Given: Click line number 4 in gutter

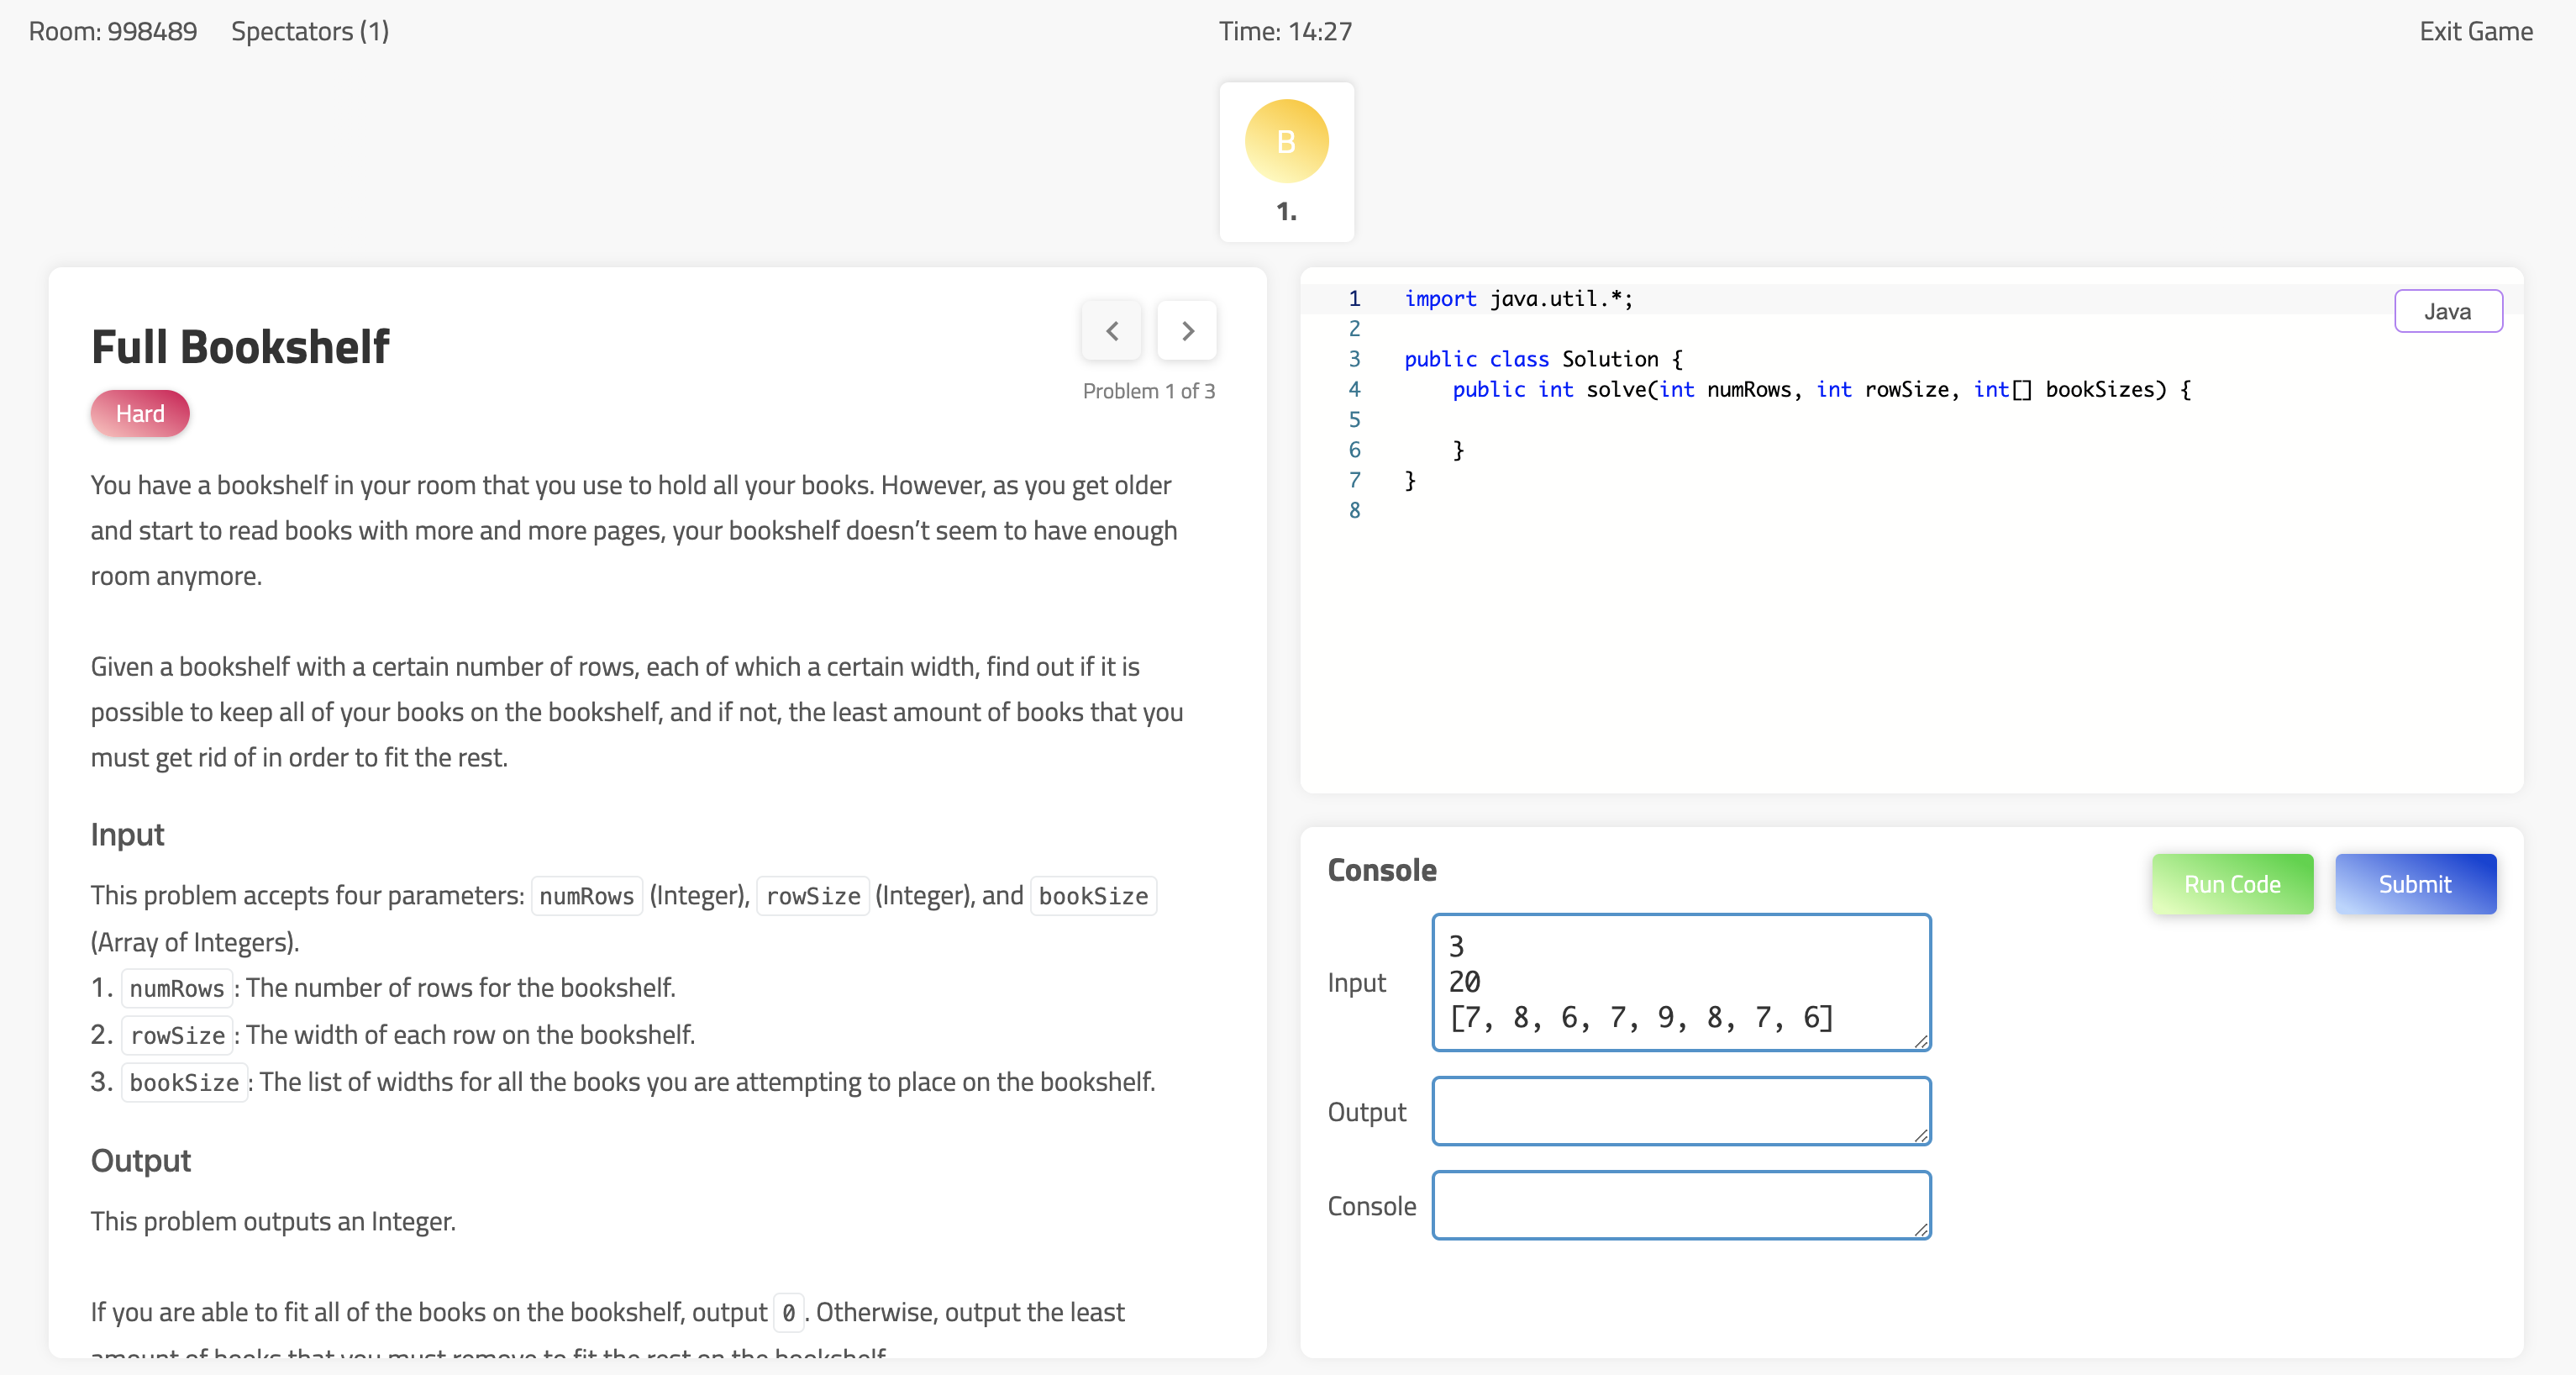Looking at the screenshot, I should coord(1354,390).
